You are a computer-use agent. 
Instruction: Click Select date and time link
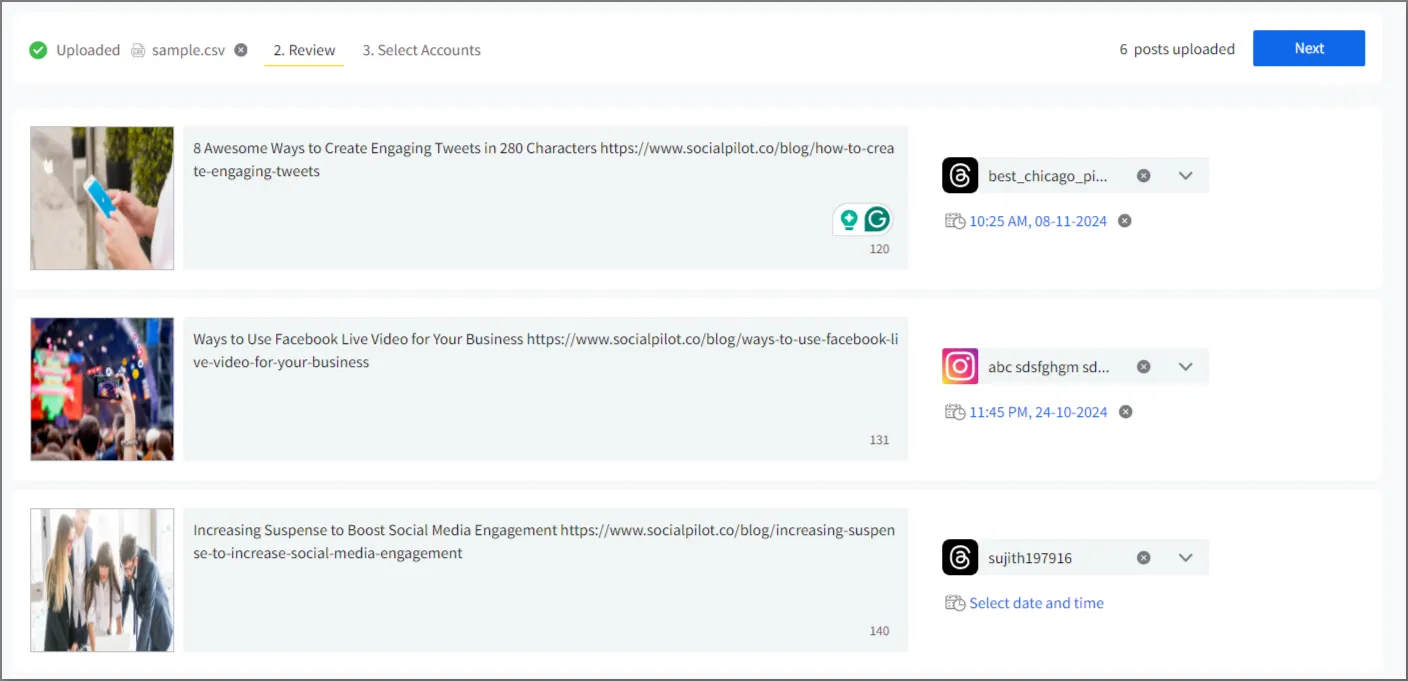pyautogui.click(x=1036, y=603)
